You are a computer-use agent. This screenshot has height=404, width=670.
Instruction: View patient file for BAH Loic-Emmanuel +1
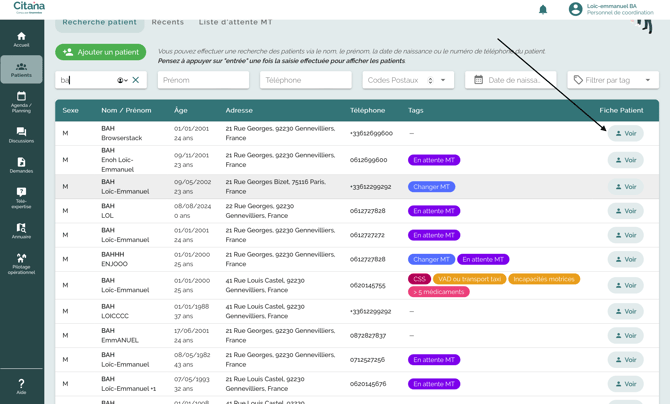pos(626,384)
